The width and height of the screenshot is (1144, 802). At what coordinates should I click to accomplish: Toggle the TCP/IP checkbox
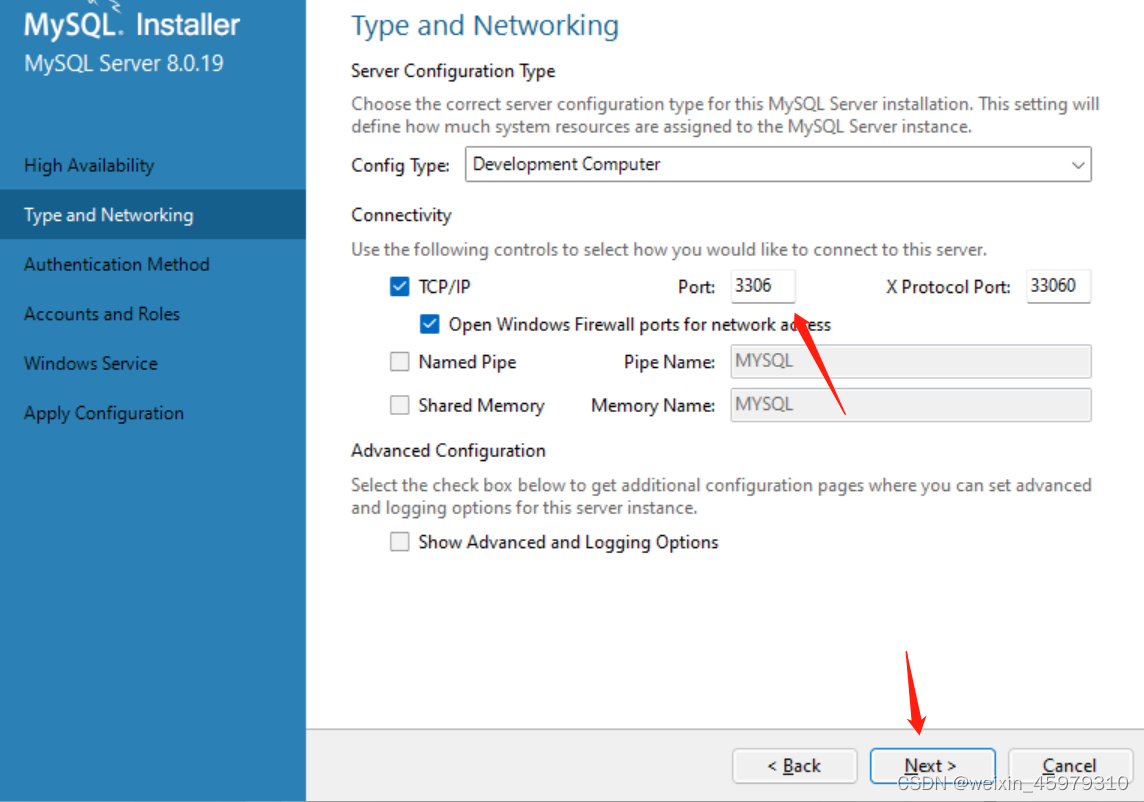[399, 287]
